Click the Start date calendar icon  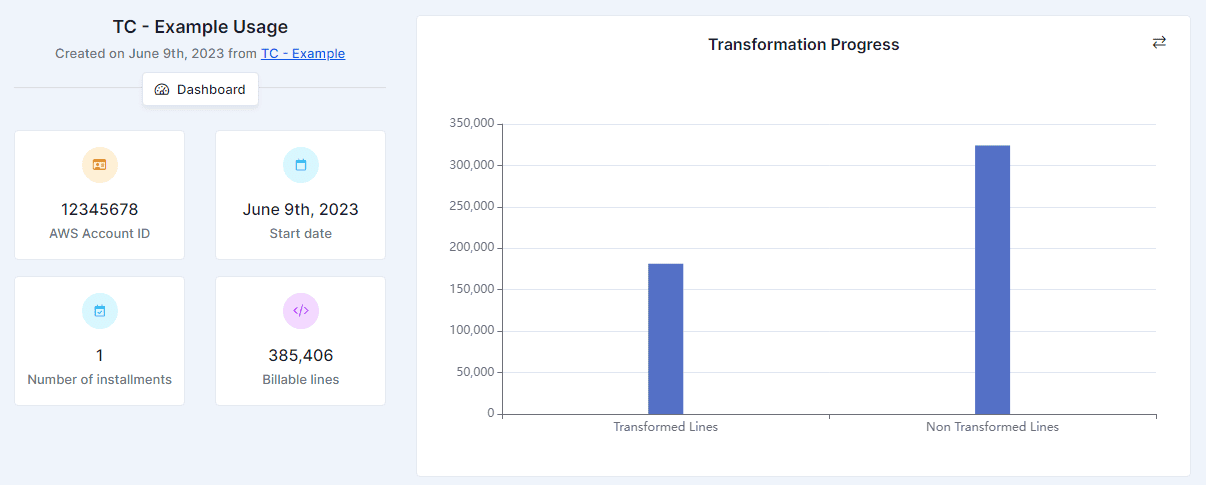300,165
